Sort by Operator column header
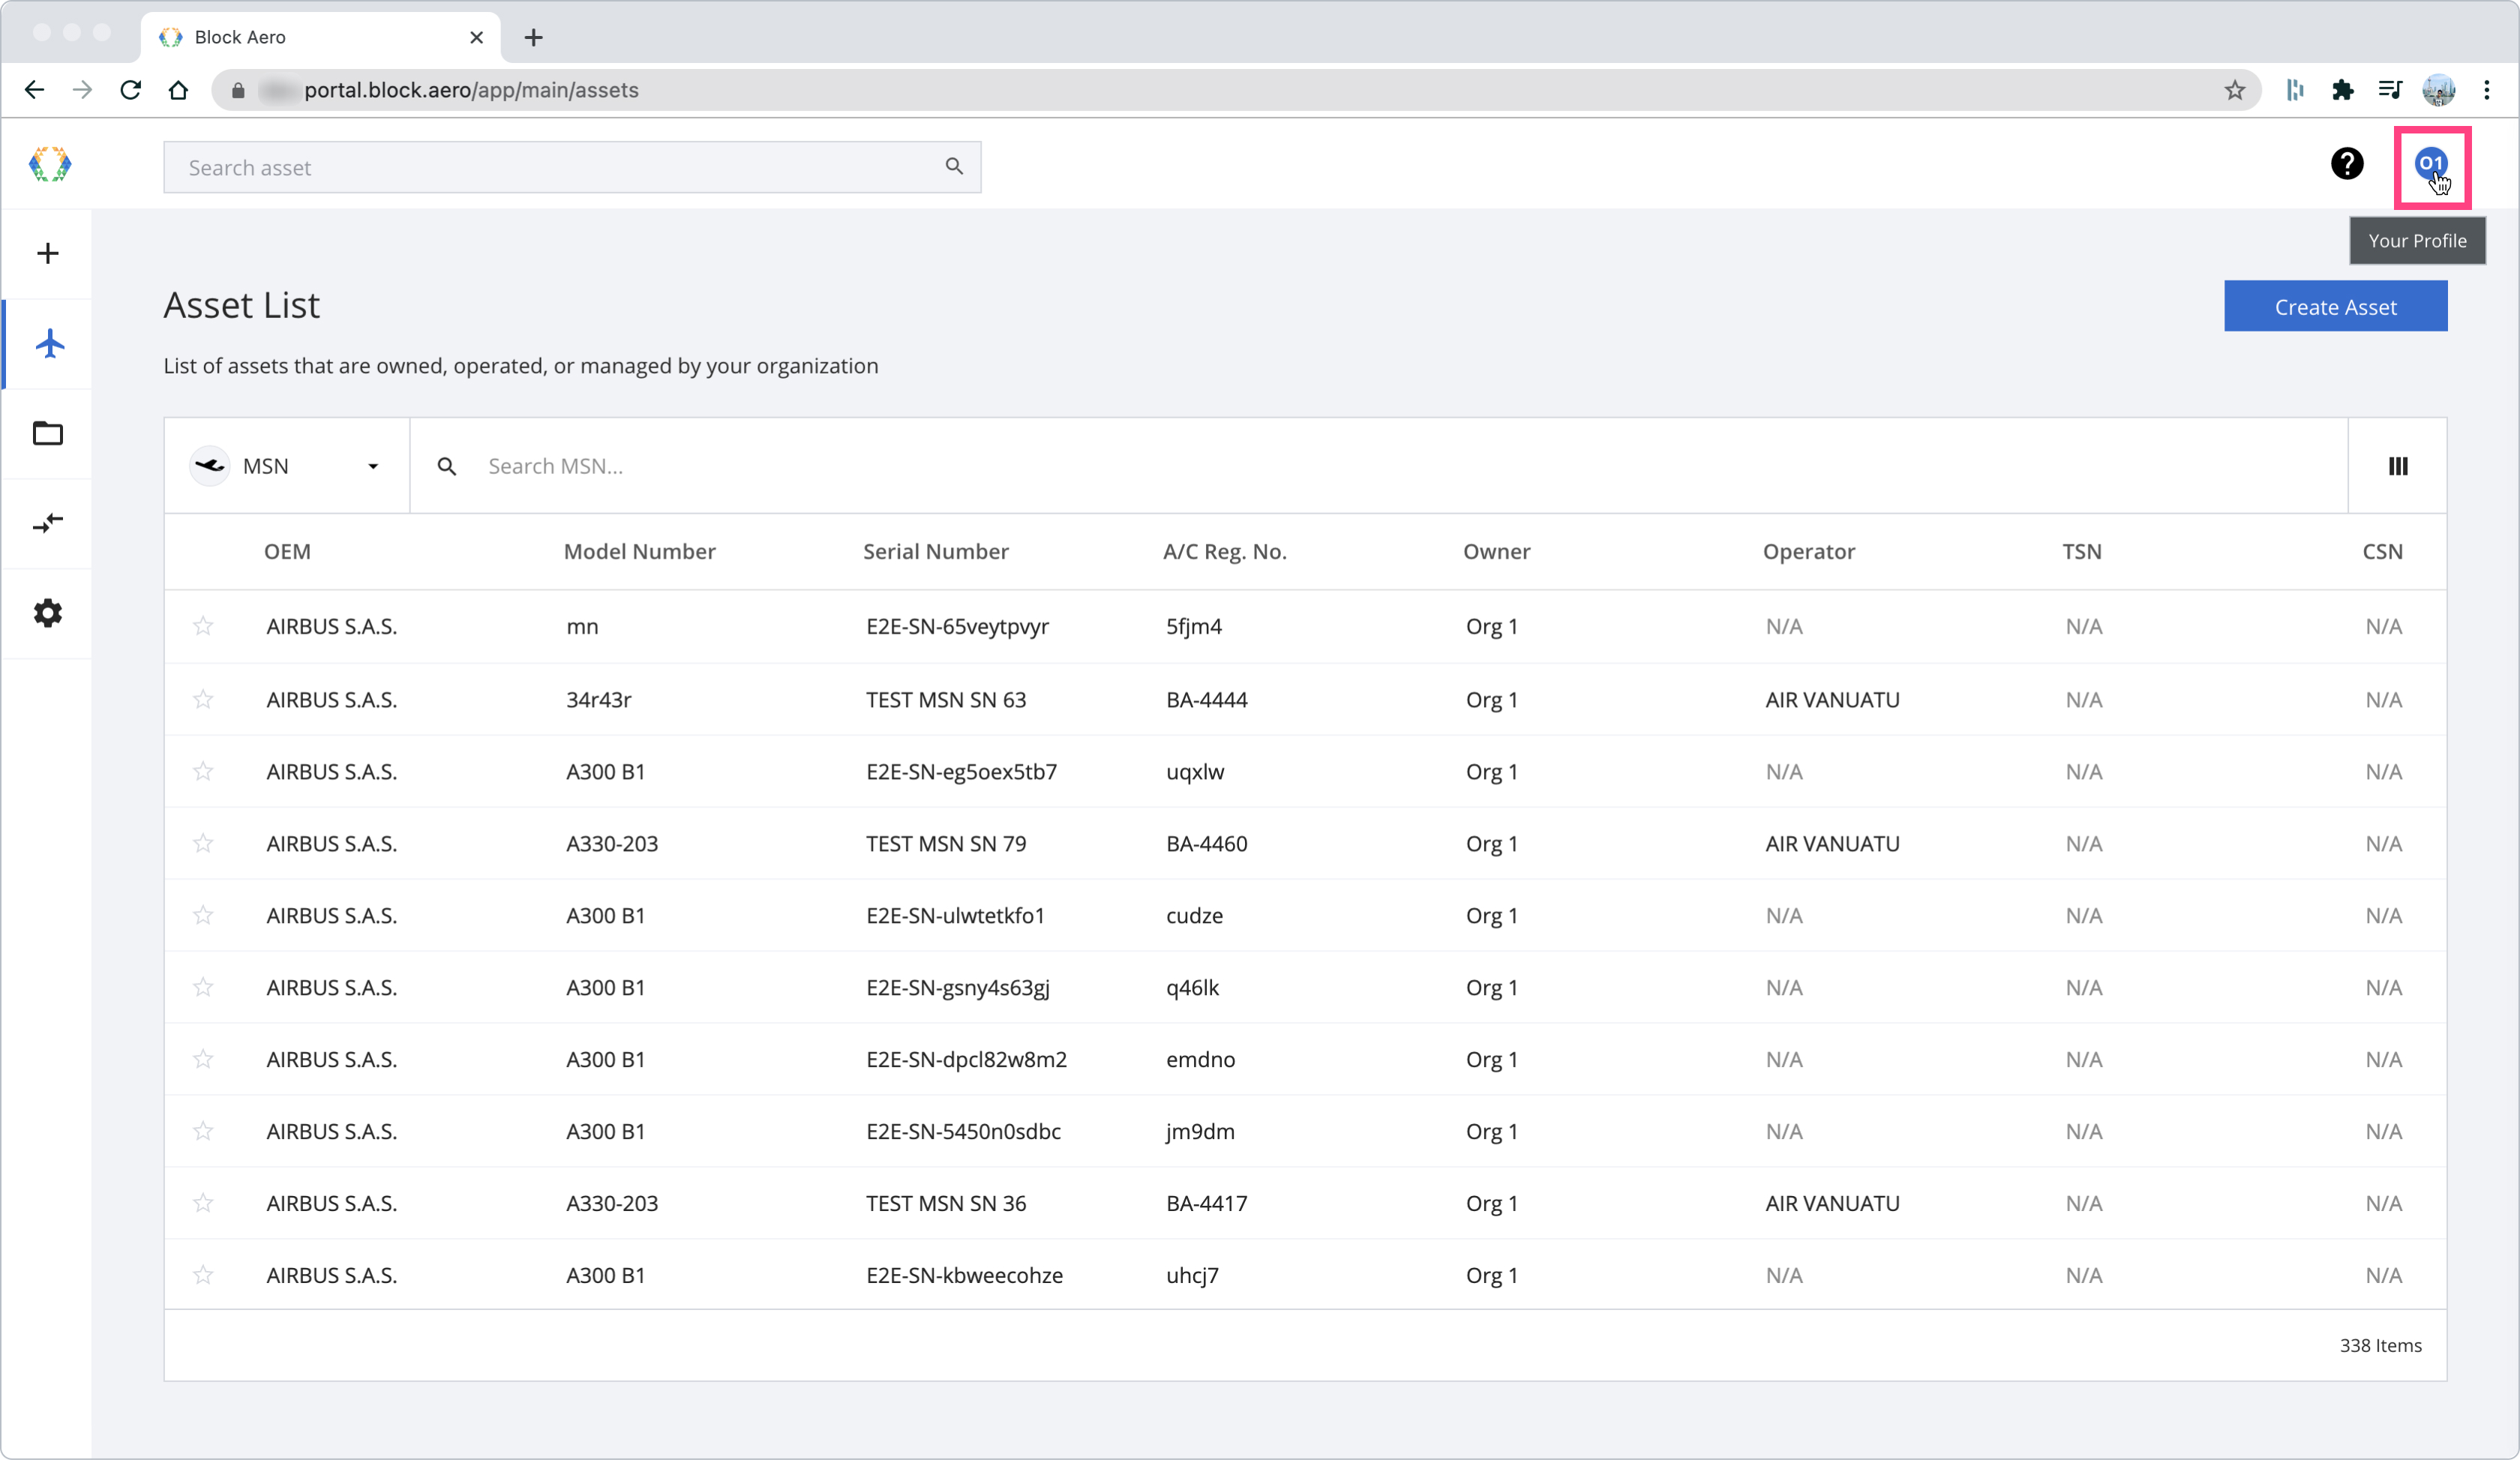Image resolution: width=2520 pixels, height=1460 pixels. (x=1808, y=551)
